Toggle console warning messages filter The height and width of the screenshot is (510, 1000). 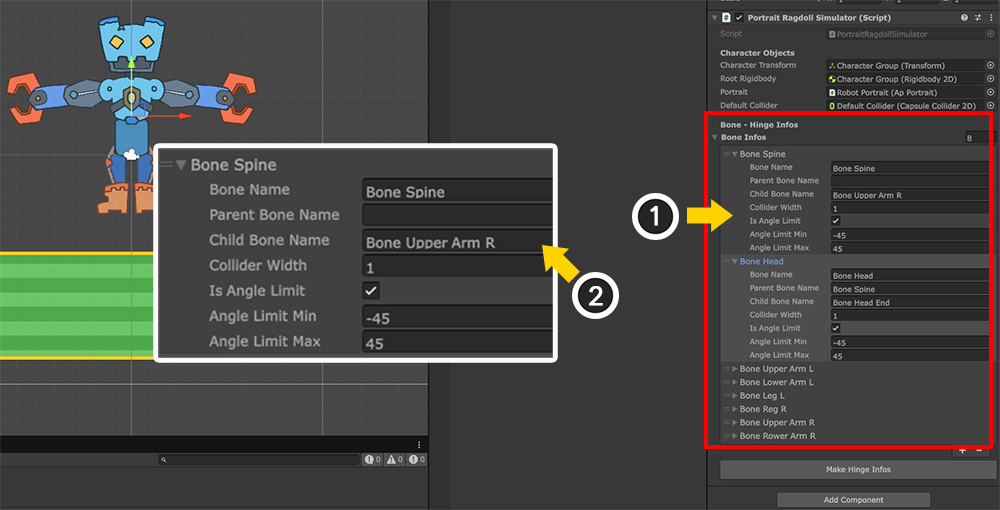click(x=395, y=460)
